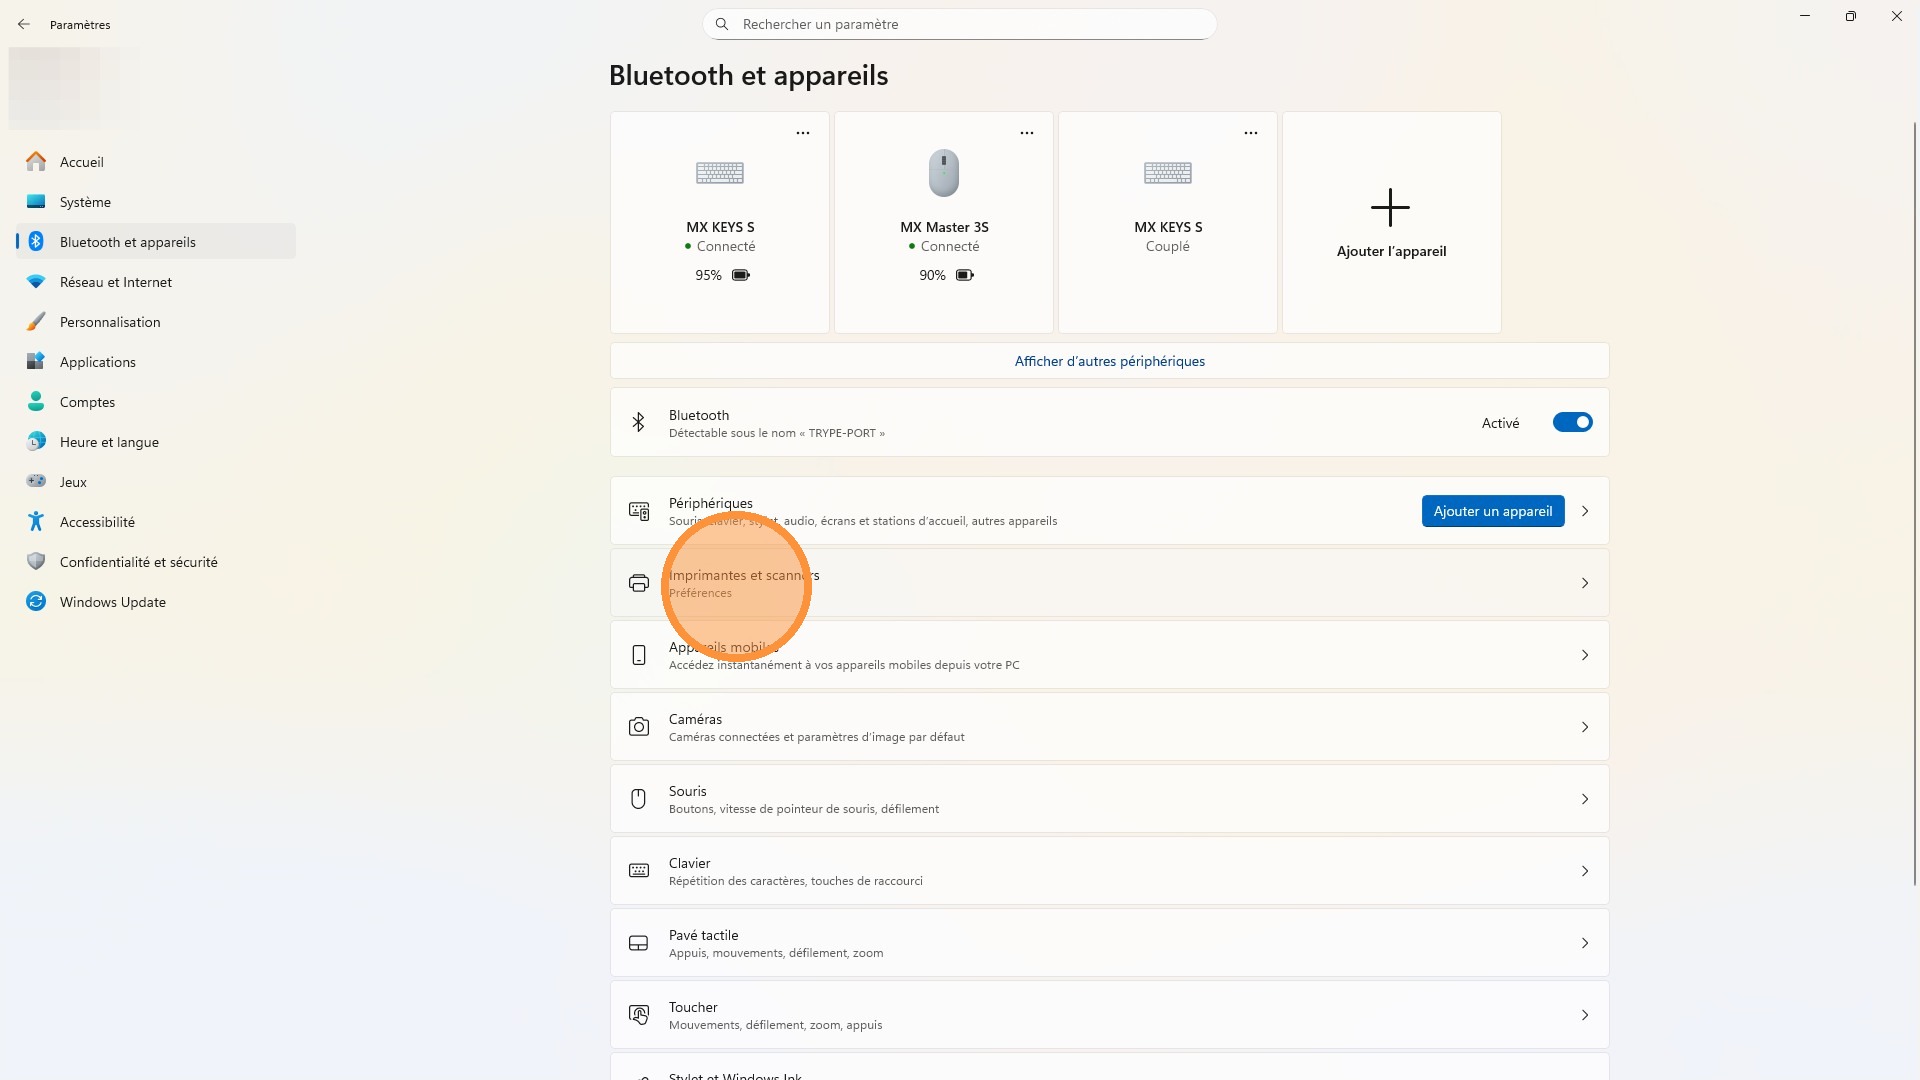The image size is (1920, 1080).
Task: Click the search magnifier icon
Action: (722, 24)
